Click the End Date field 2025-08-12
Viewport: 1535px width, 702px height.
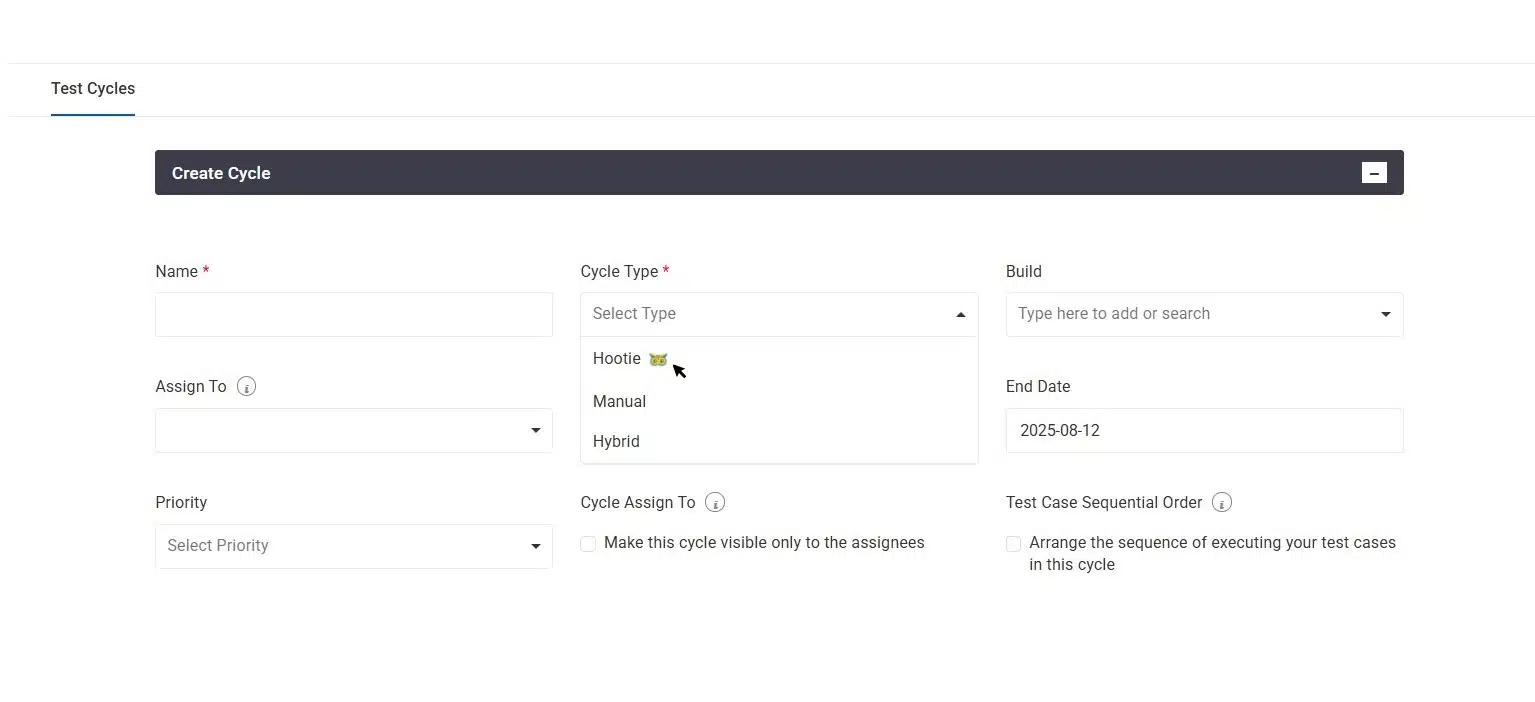pyautogui.click(x=1204, y=430)
